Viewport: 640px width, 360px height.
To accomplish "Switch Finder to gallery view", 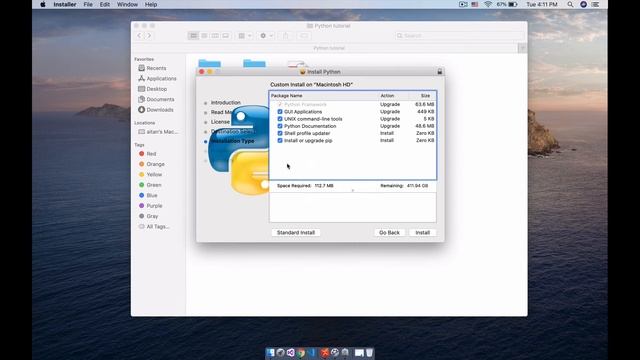I will tap(225, 36).
